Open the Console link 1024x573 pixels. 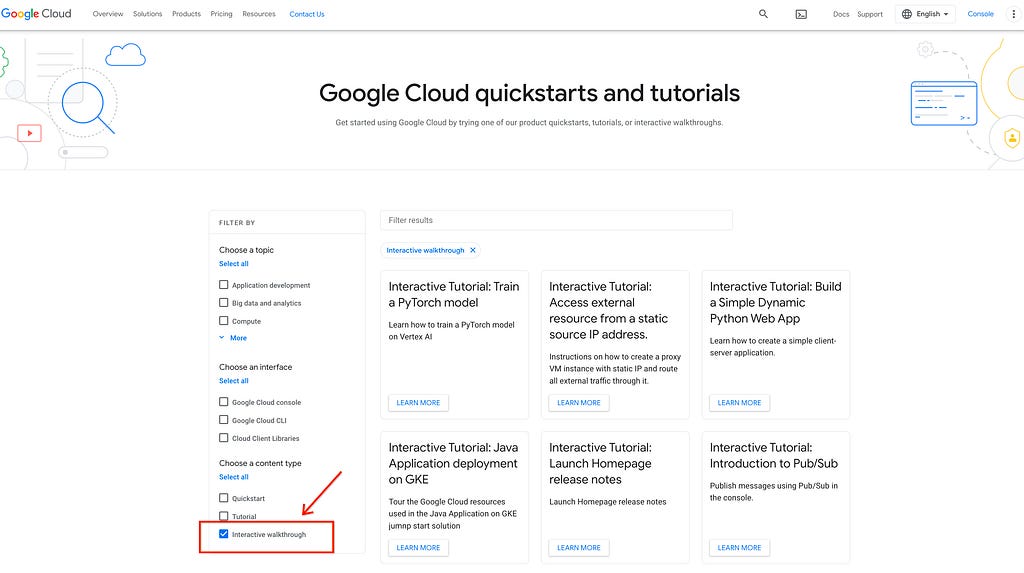(980, 14)
